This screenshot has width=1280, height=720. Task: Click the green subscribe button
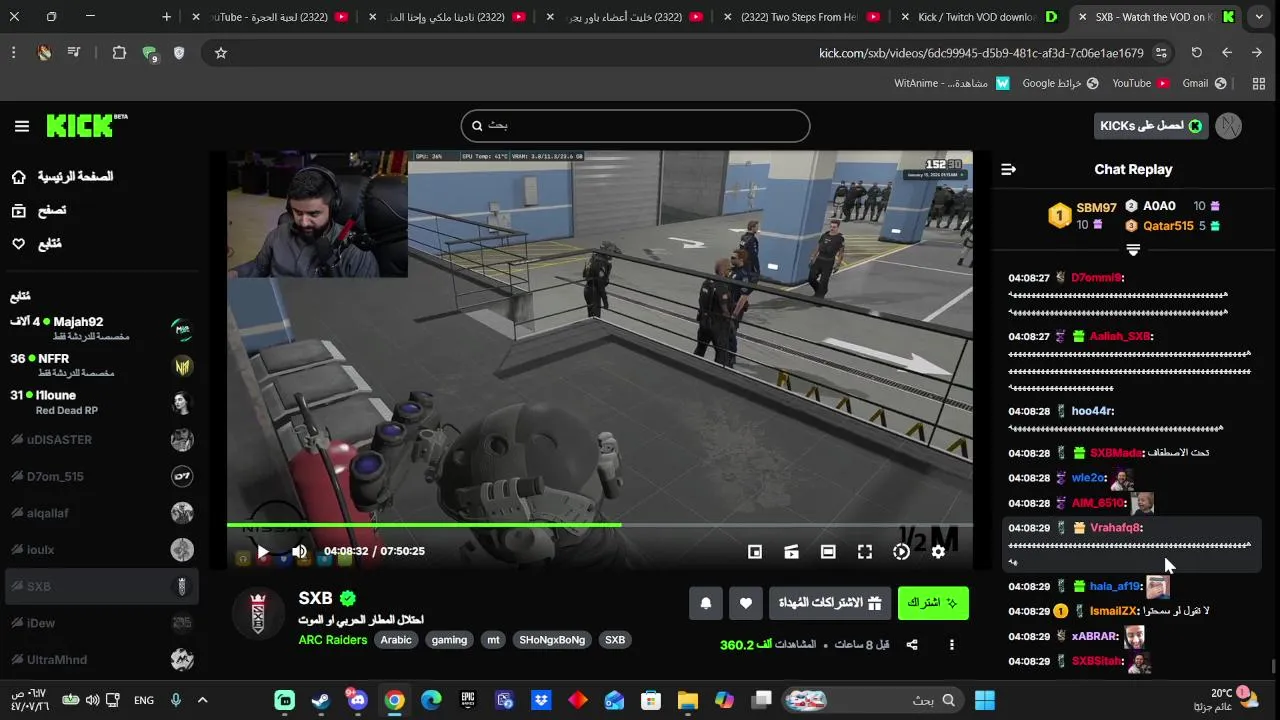(933, 603)
